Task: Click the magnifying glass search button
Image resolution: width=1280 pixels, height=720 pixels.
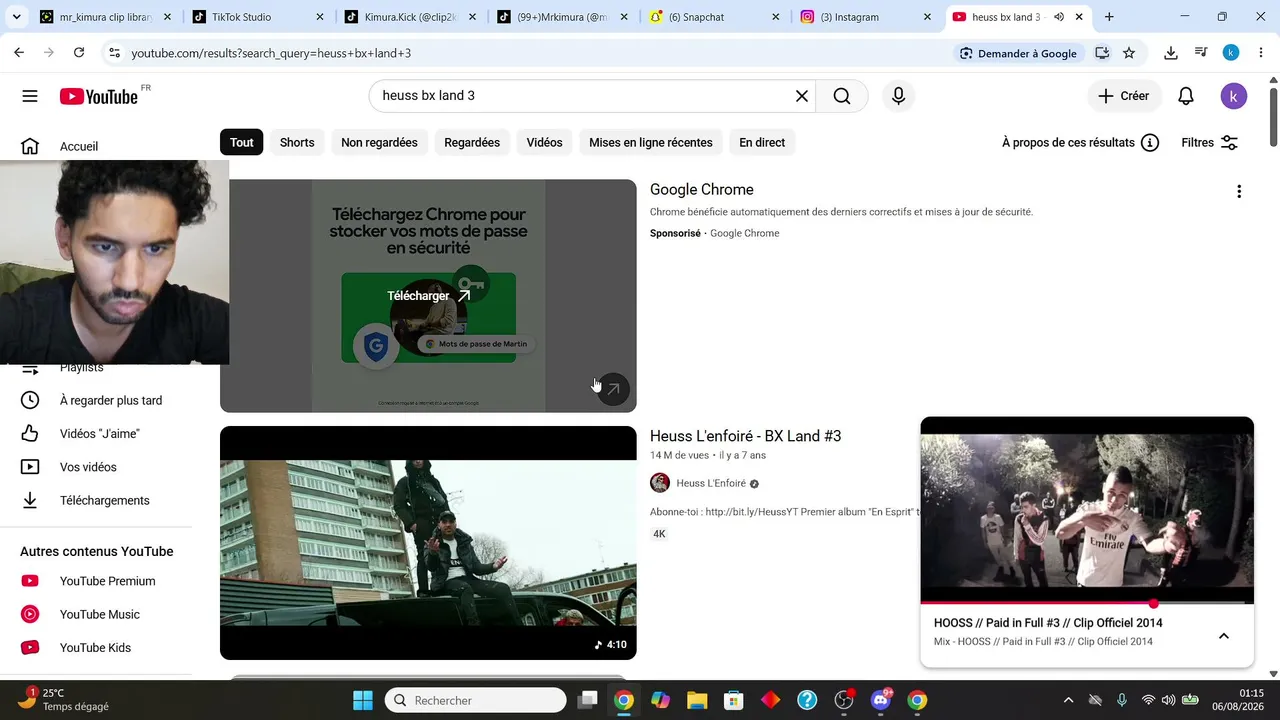Action: pyautogui.click(x=842, y=96)
